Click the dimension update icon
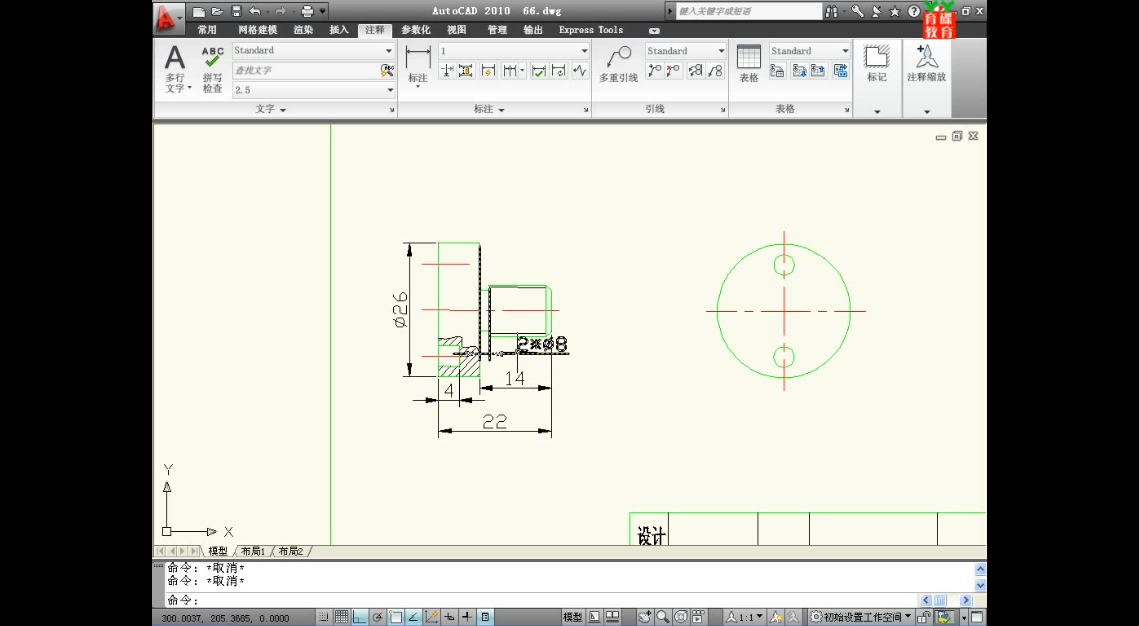Viewport: 1139px width, 626px height. (559, 70)
